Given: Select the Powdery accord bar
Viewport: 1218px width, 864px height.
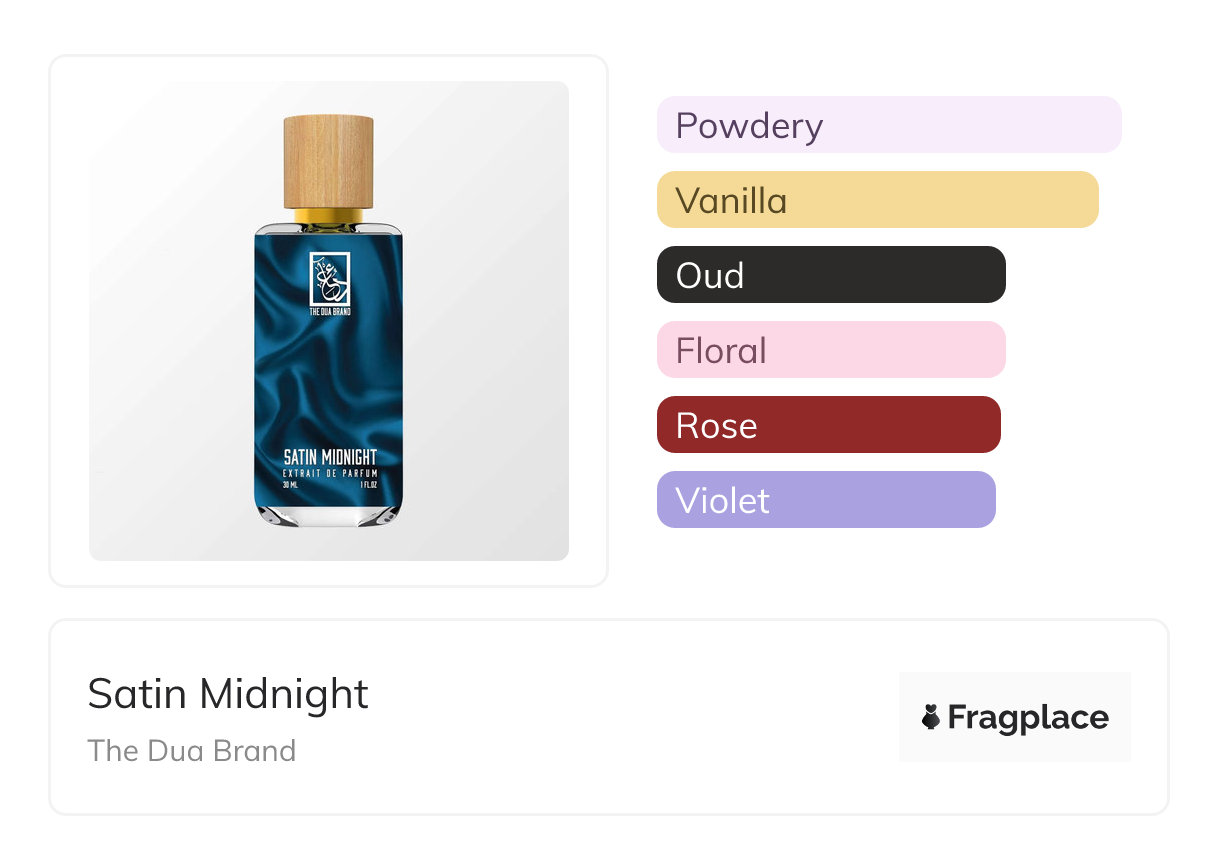Looking at the screenshot, I should (888, 125).
